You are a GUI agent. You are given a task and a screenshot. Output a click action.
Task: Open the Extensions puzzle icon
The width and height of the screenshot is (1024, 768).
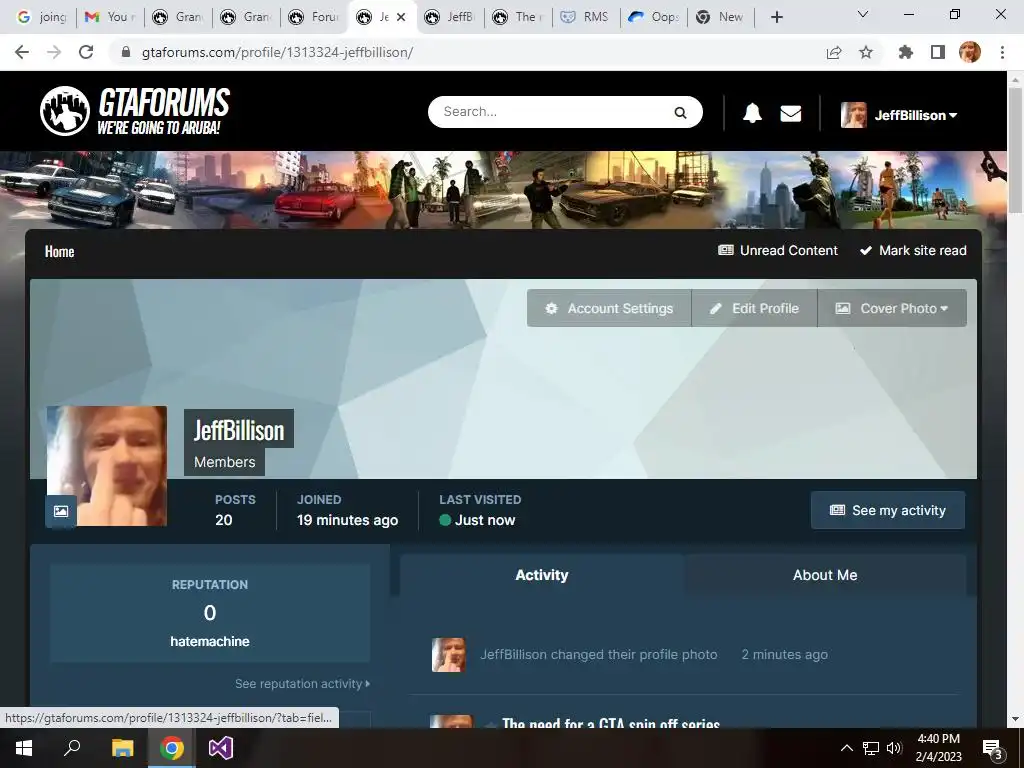pyautogui.click(x=906, y=52)
